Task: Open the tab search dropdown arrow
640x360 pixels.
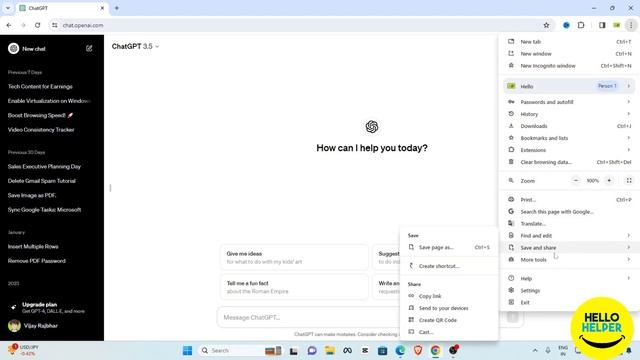Action: click(x=8, y=8)
